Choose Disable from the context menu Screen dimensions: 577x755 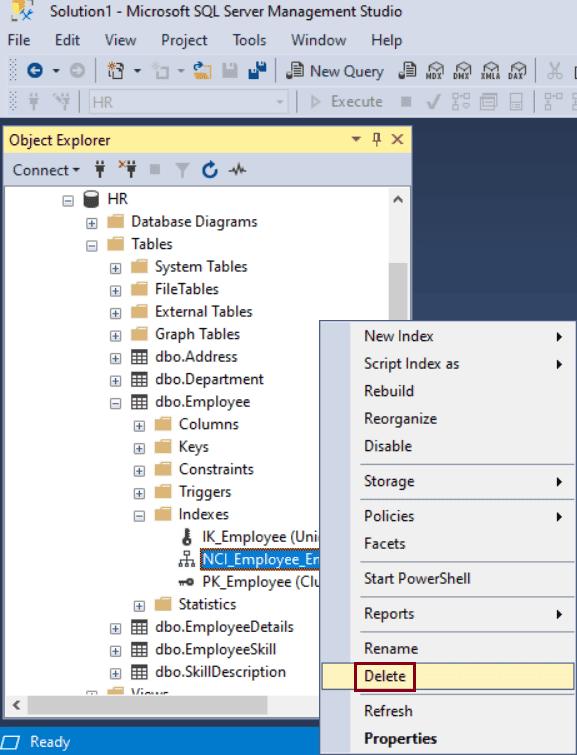pyautogui.click(x=448, y=446)
